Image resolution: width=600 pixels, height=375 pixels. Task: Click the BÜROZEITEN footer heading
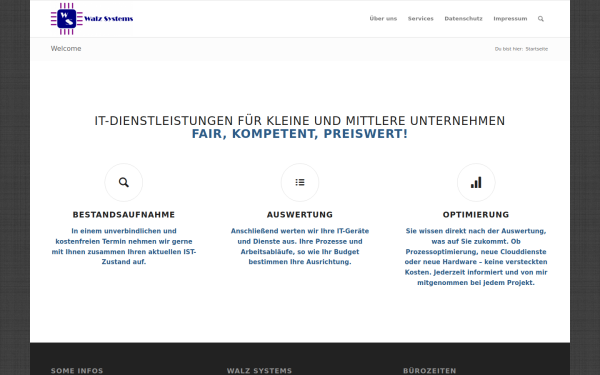click(429, 371)
